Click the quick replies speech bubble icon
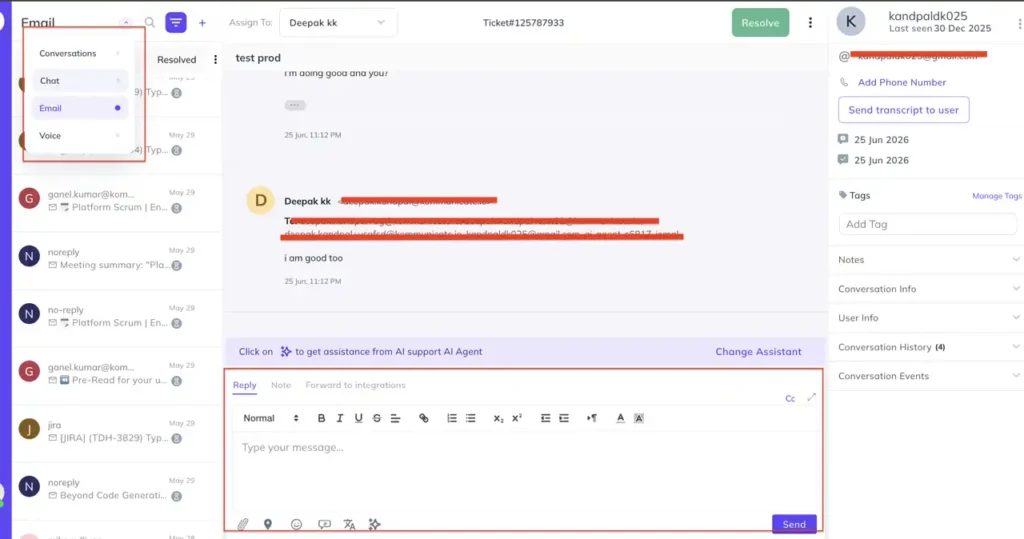 click(324, 524)
